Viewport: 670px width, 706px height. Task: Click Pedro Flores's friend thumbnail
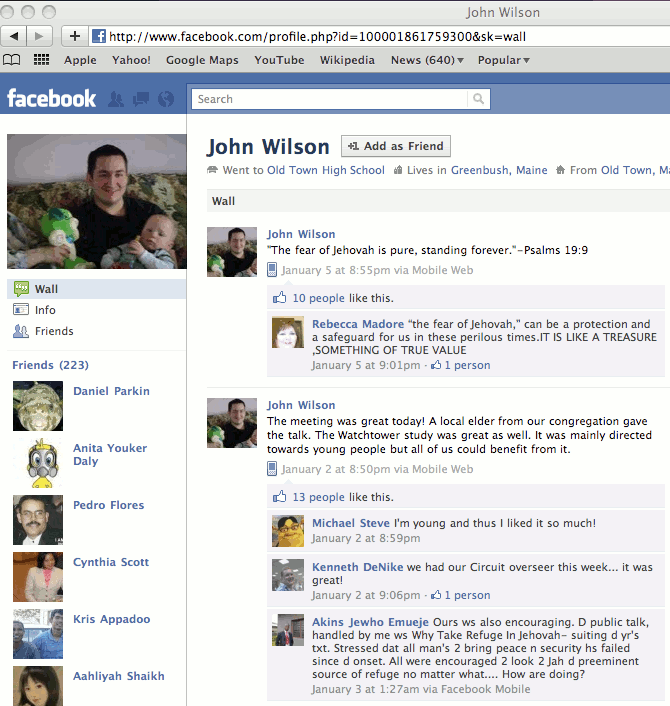point(38,520)
